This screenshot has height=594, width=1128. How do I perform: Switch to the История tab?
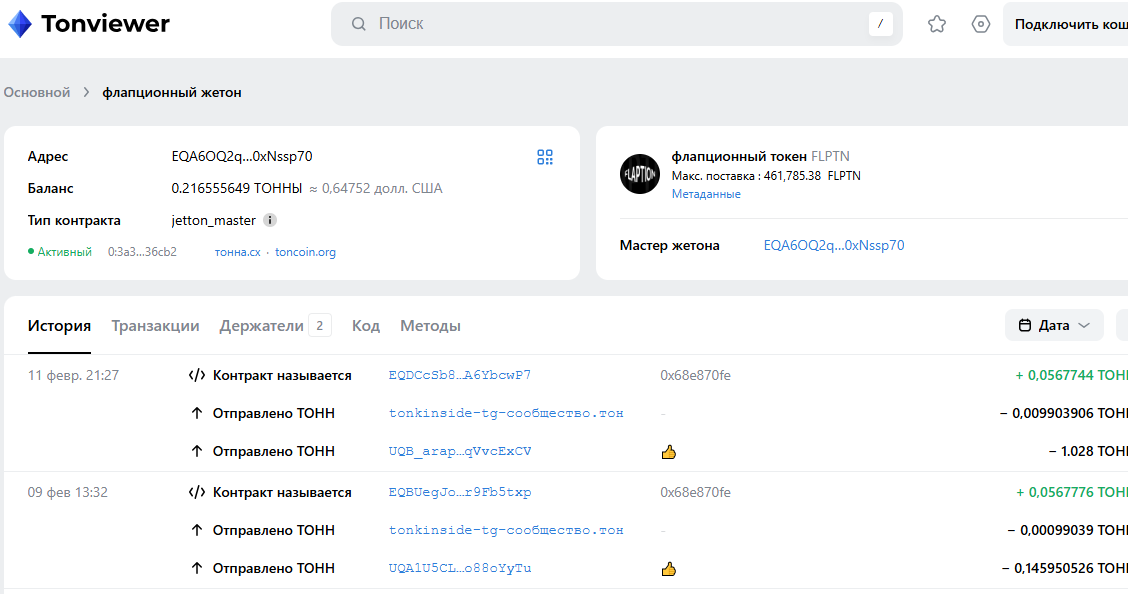click(x=59, y=326)
